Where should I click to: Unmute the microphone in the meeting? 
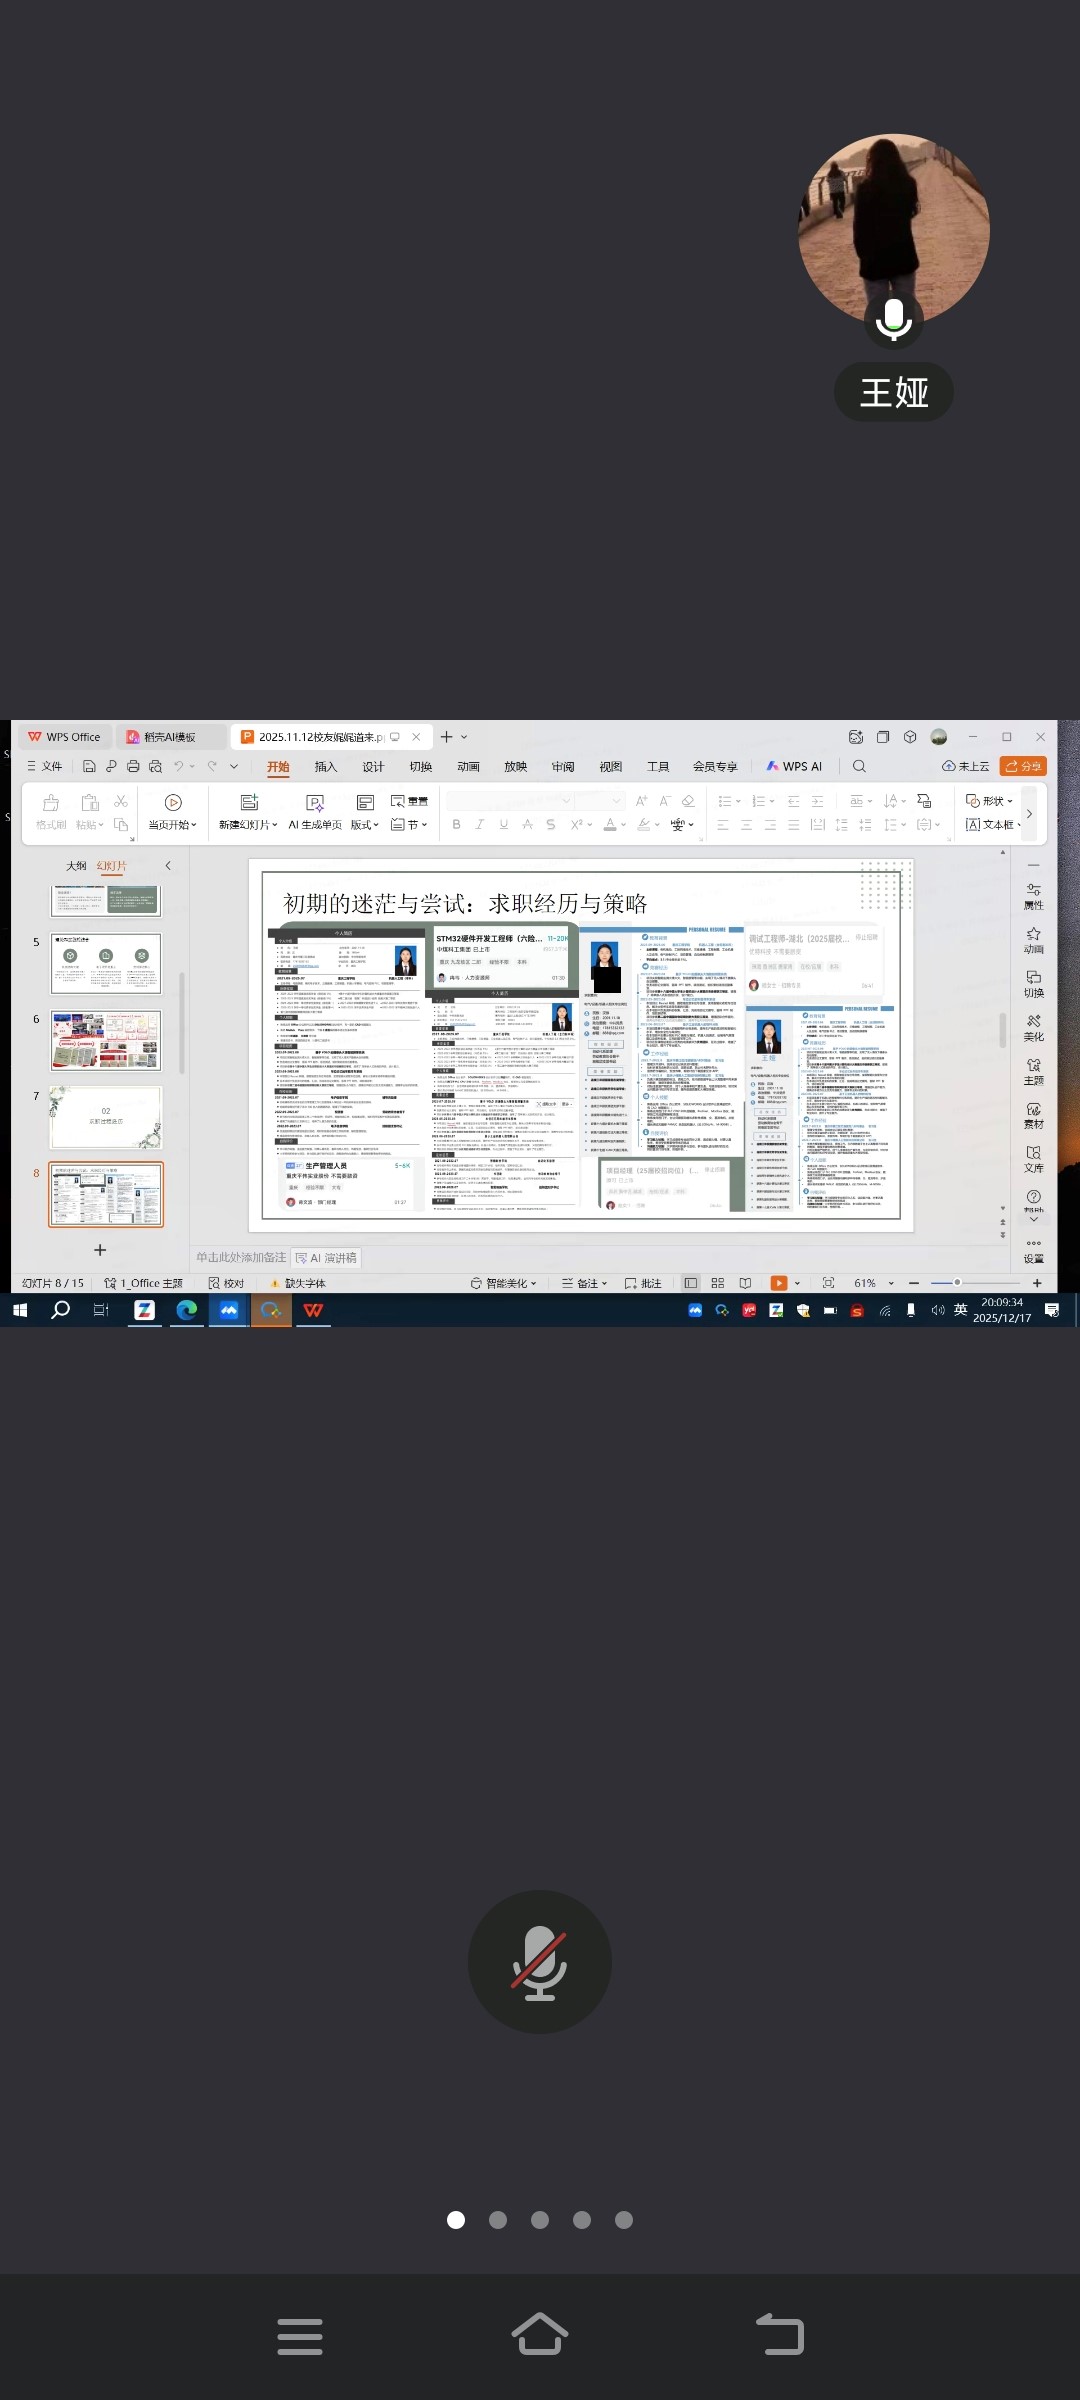pyautogui.click(x=540, y=1962)
